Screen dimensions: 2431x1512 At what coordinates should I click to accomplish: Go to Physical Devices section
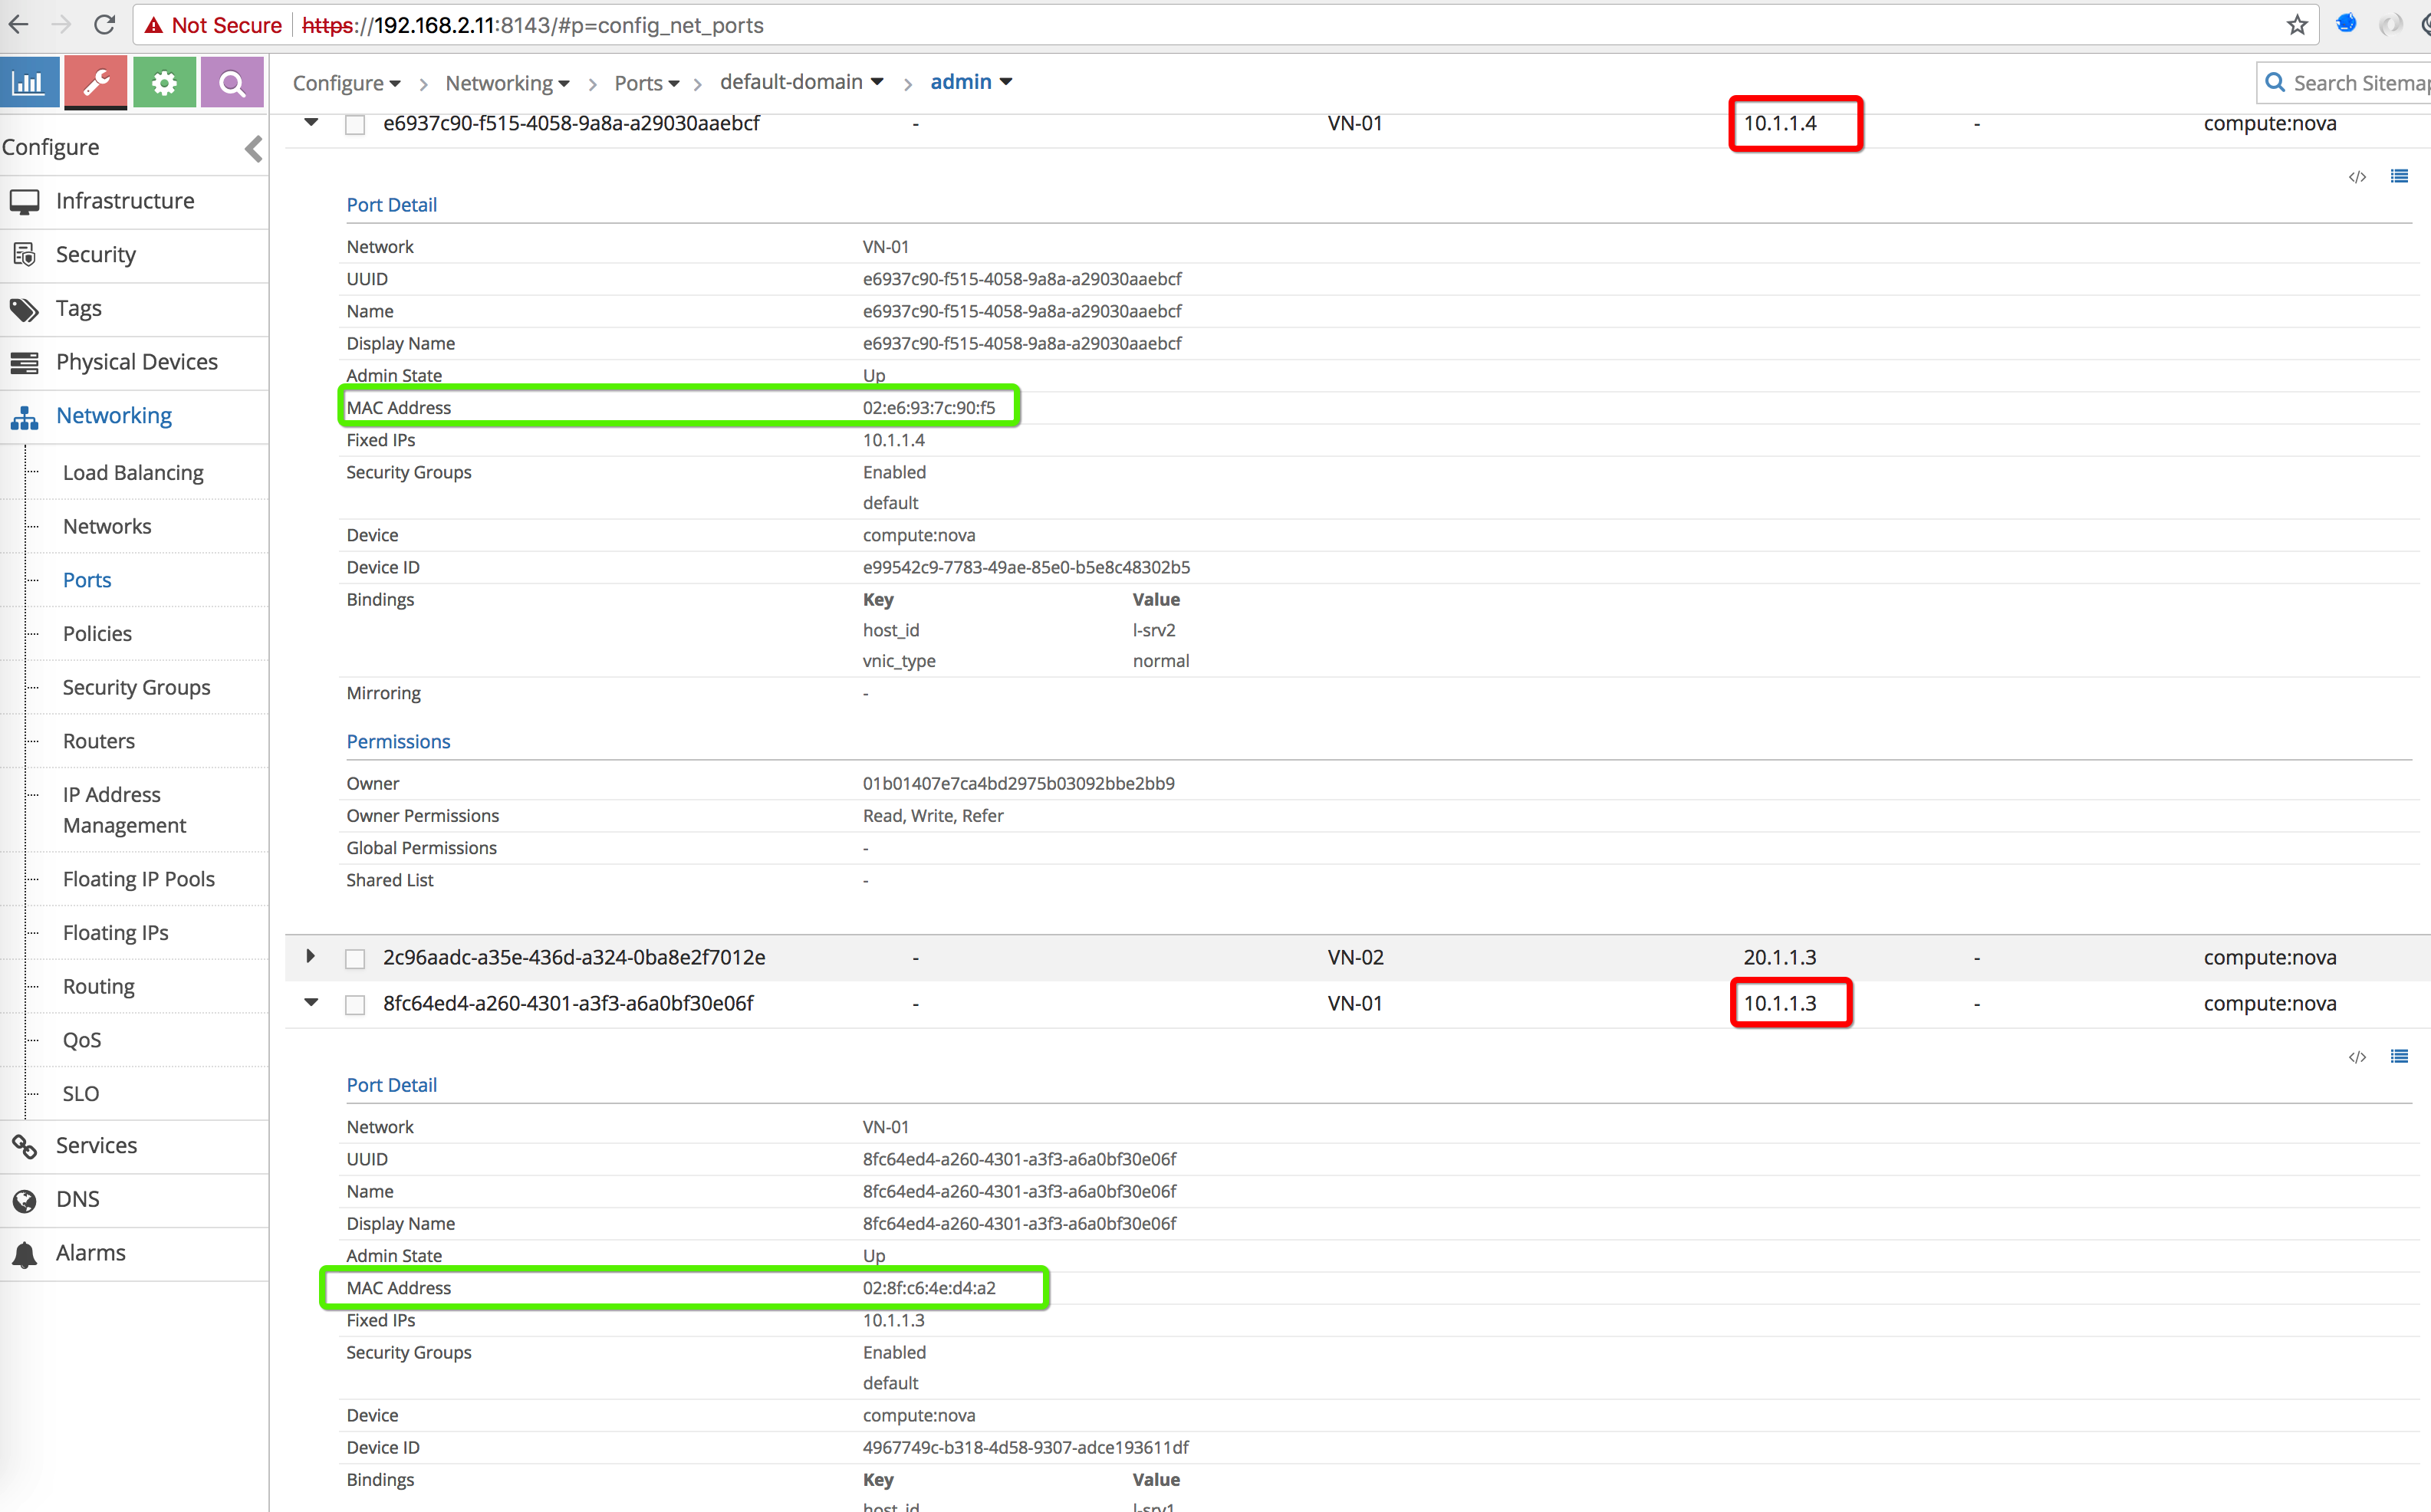coord(137,362)
